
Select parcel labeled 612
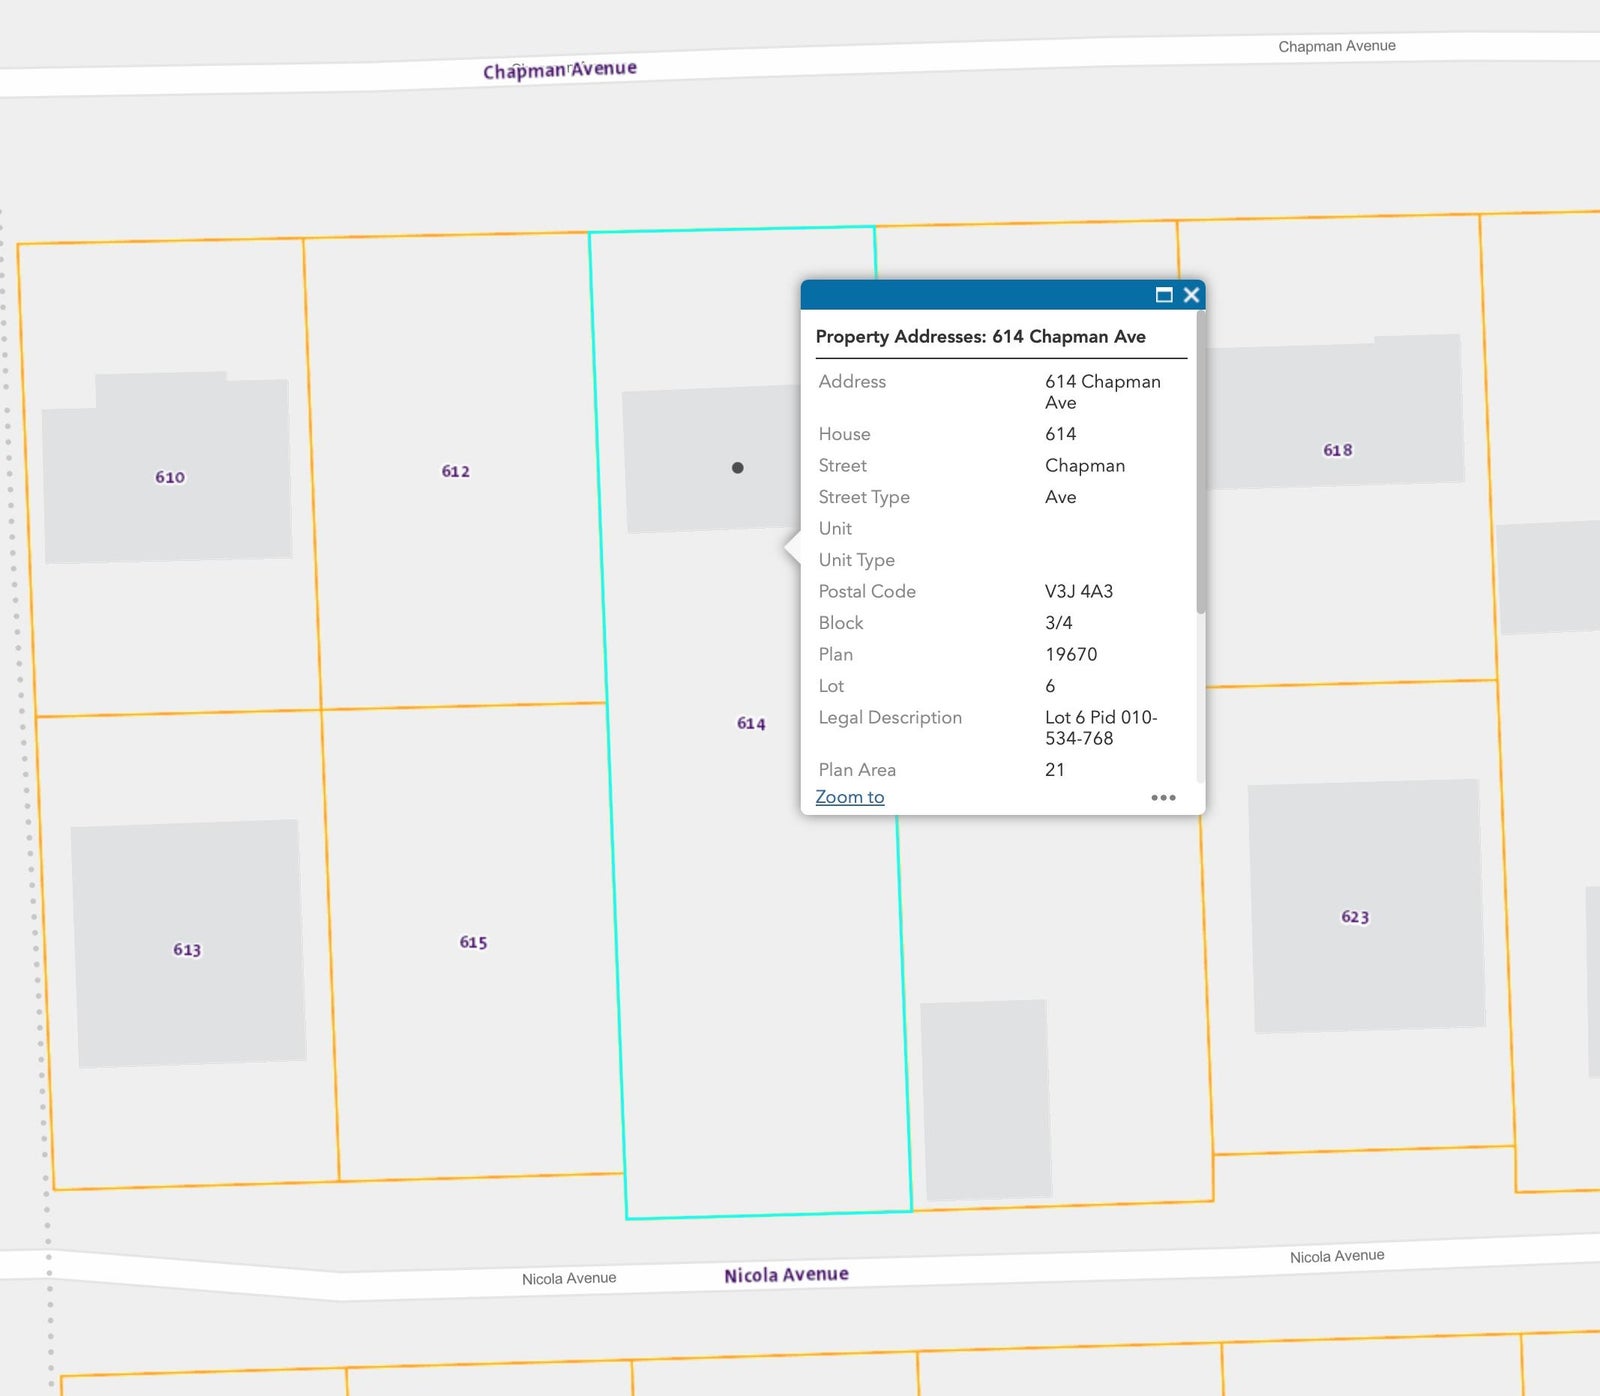click(456, 472)
